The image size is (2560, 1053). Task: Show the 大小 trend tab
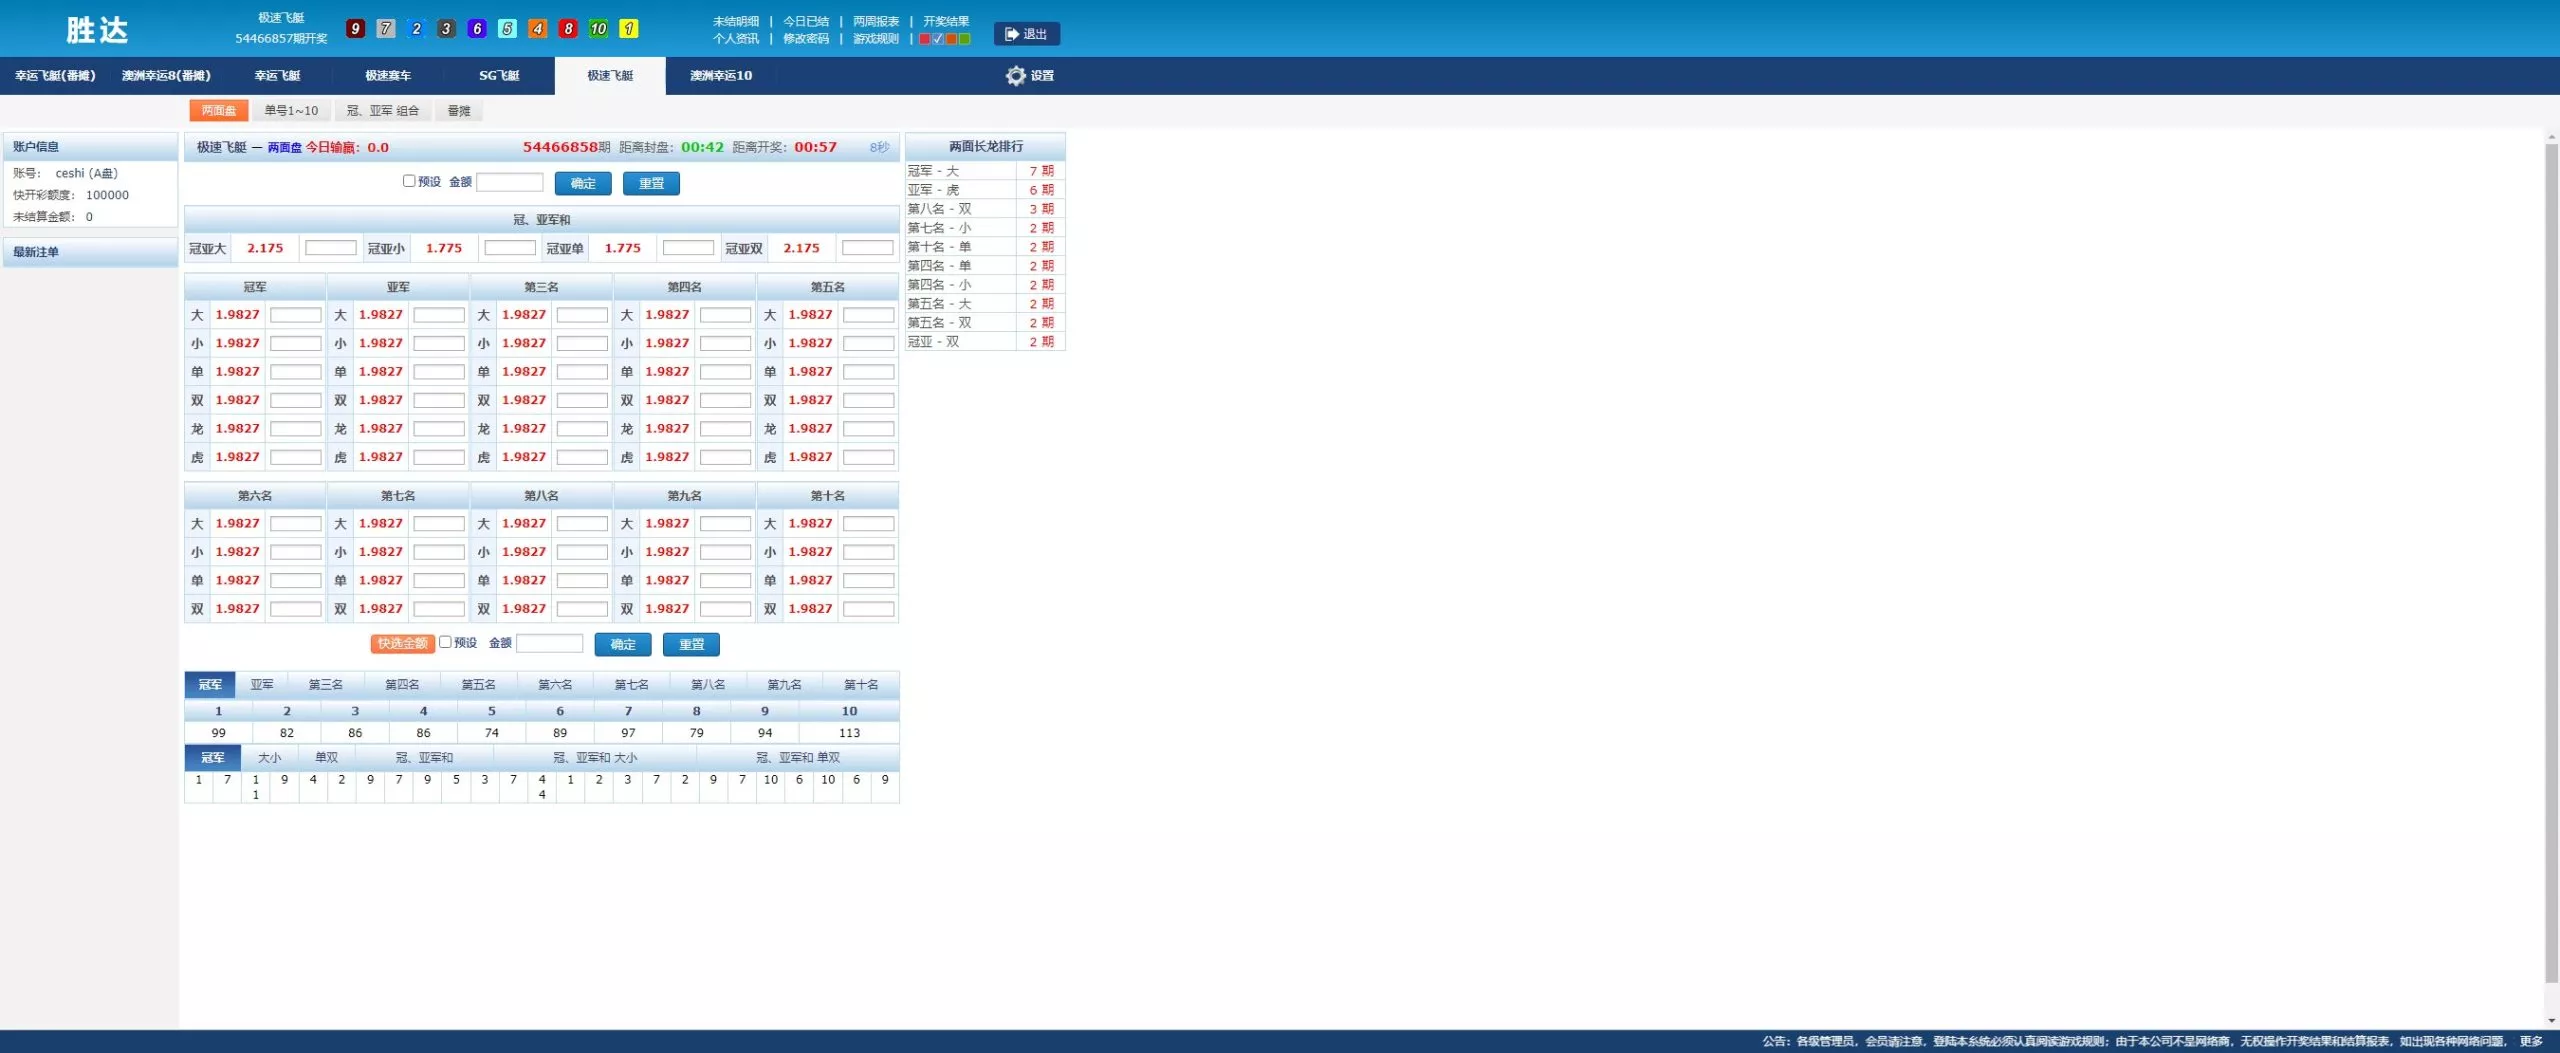click(269, 758)
